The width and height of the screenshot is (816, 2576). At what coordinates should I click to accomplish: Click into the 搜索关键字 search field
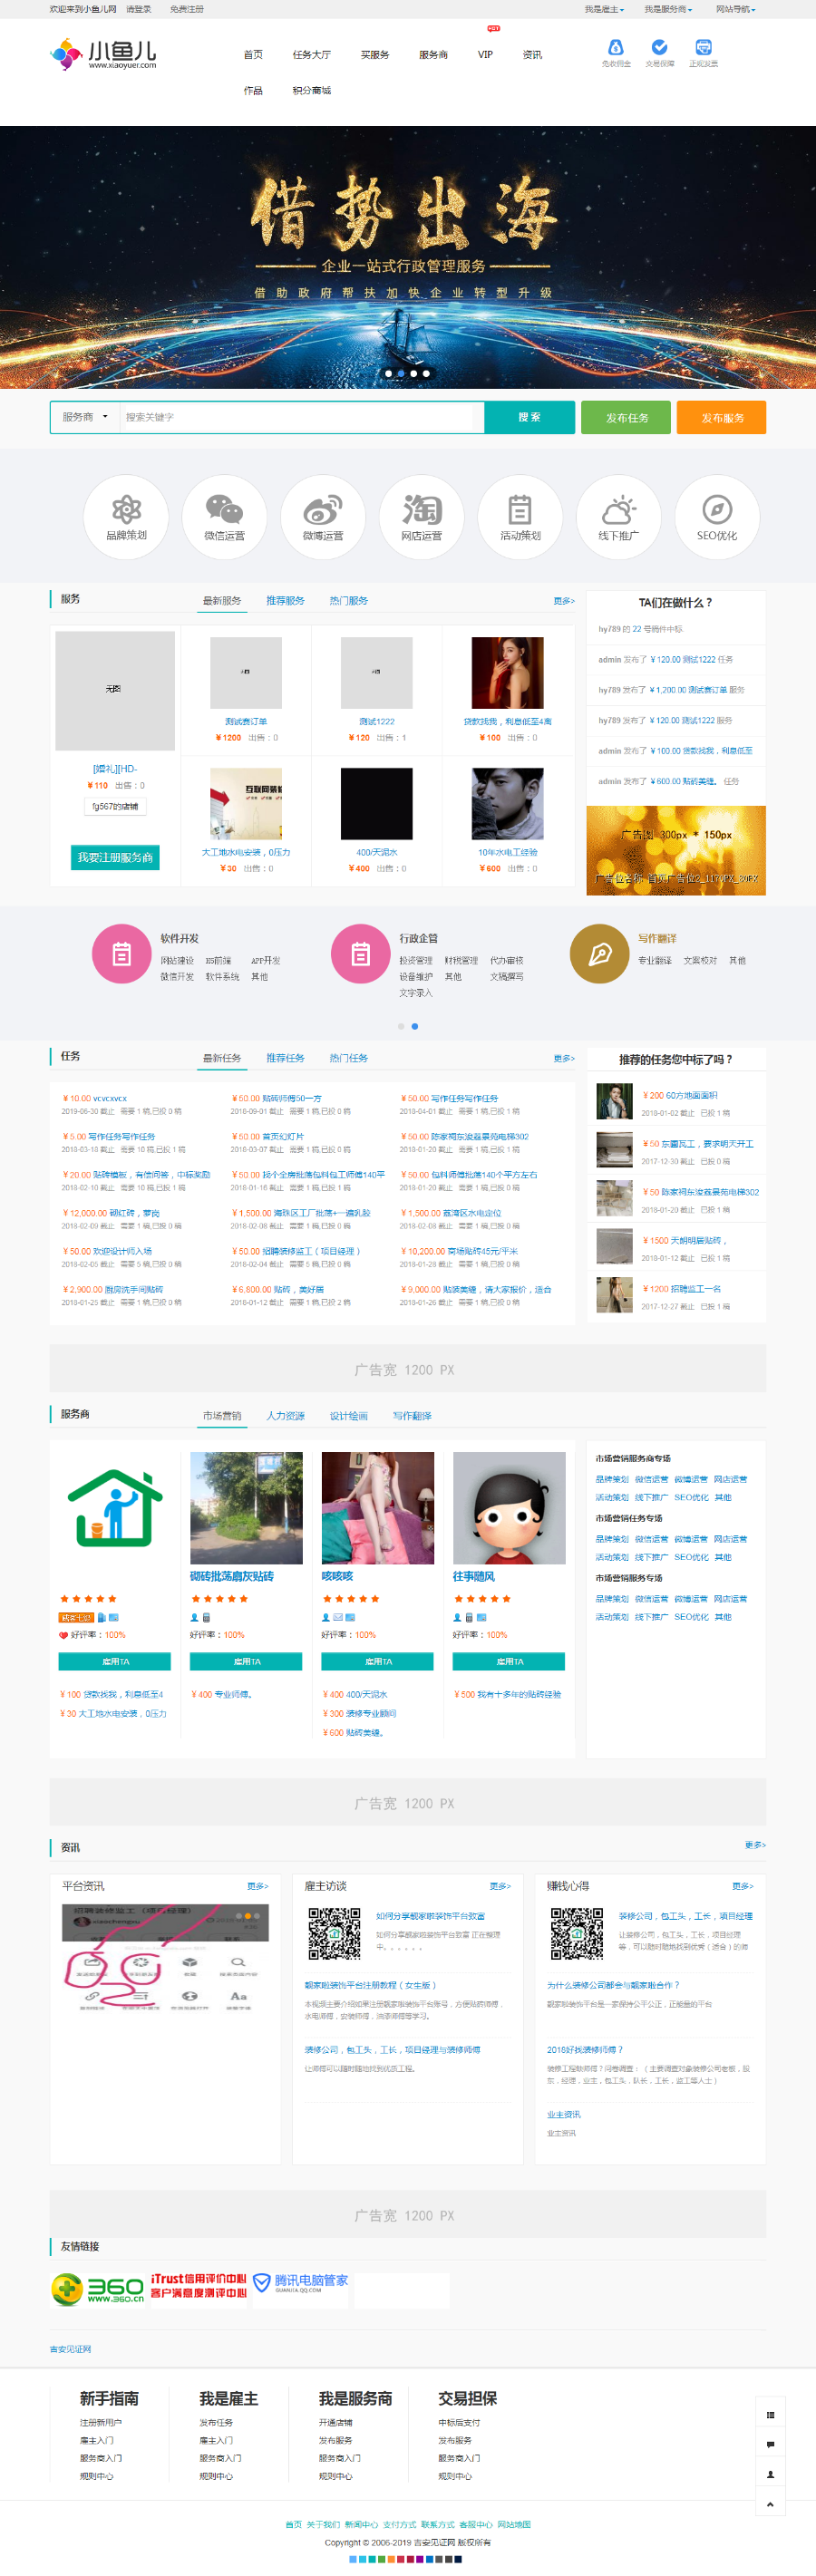pyautogui.click(x=297, y=417)
